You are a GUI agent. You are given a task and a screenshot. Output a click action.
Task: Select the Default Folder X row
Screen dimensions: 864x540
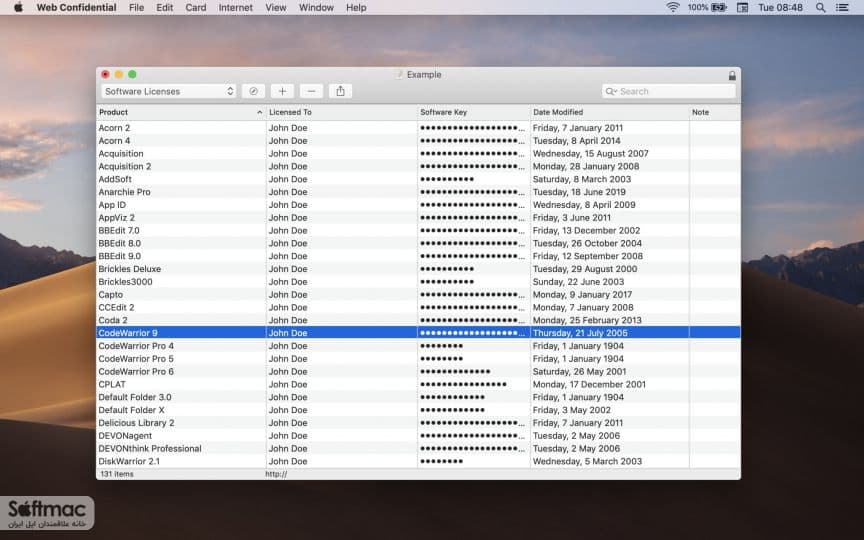point(418,410)
